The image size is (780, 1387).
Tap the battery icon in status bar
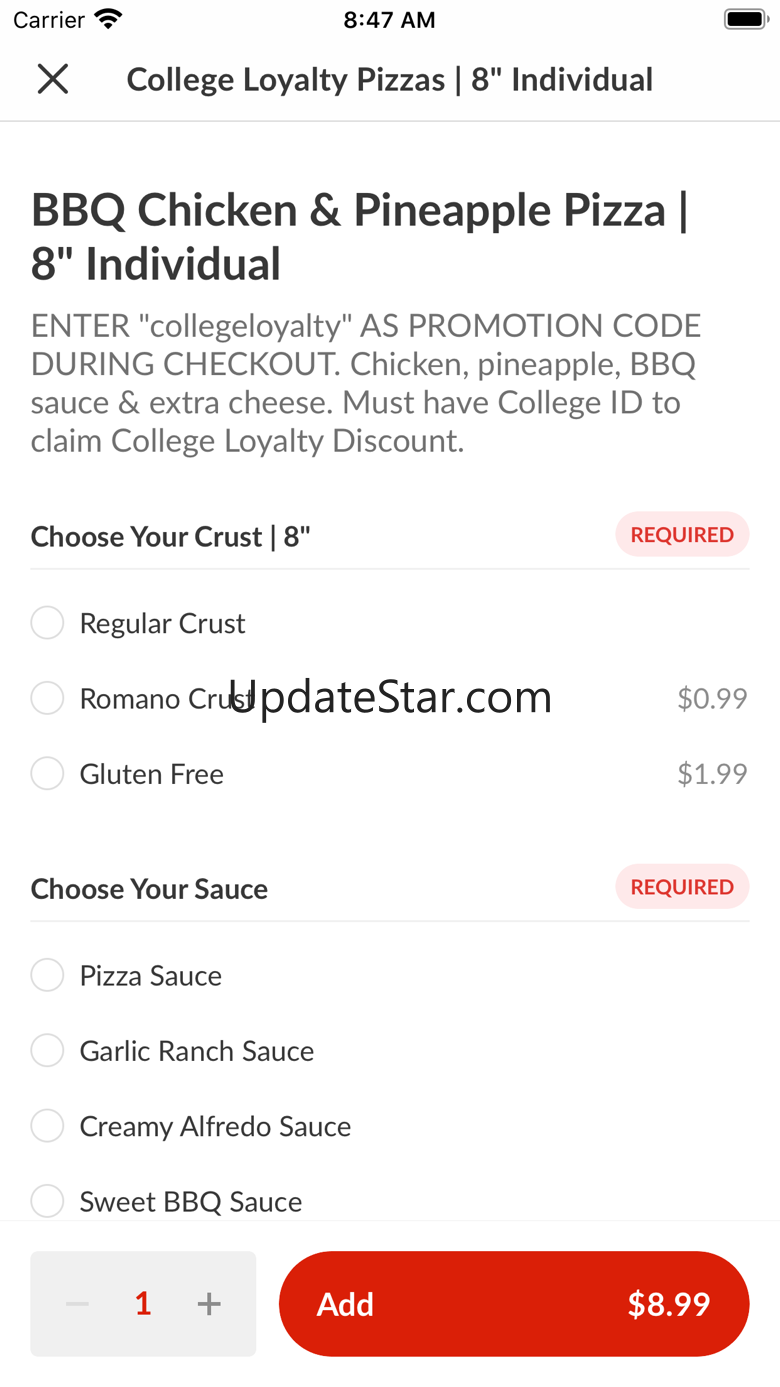(745, 19)
